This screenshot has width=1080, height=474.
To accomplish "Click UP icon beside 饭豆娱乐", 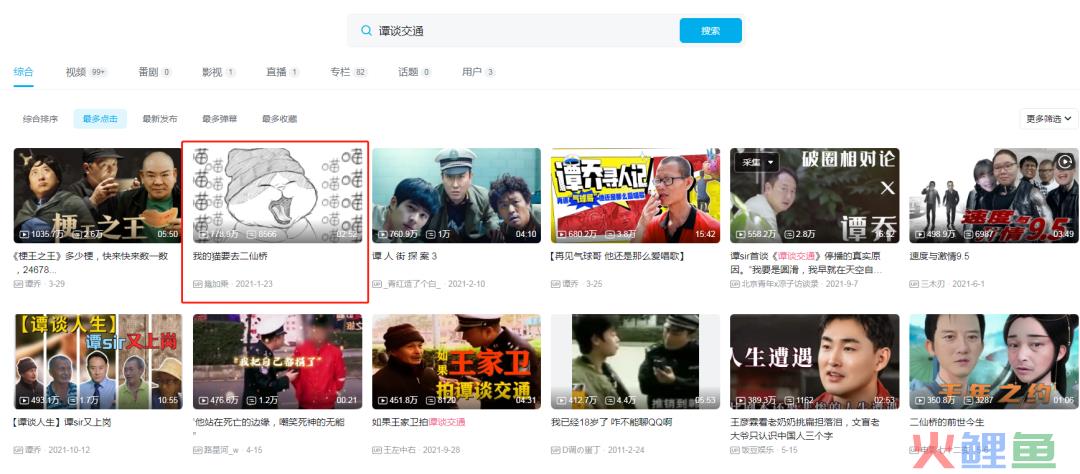I will [x=735, y=450].
